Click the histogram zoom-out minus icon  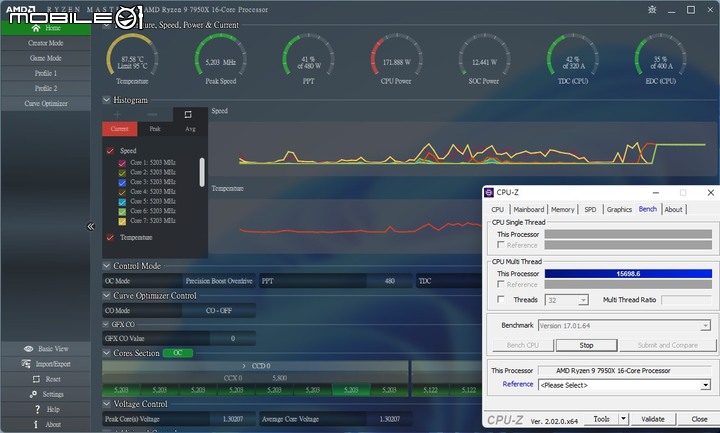pyautogui.click(x=152, y=114)
